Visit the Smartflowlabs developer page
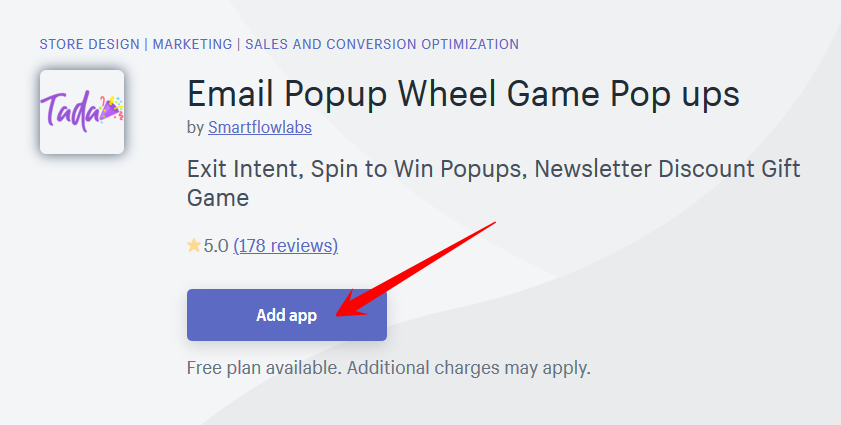Viewport: 841px width, 425px height. click(260, 127)
